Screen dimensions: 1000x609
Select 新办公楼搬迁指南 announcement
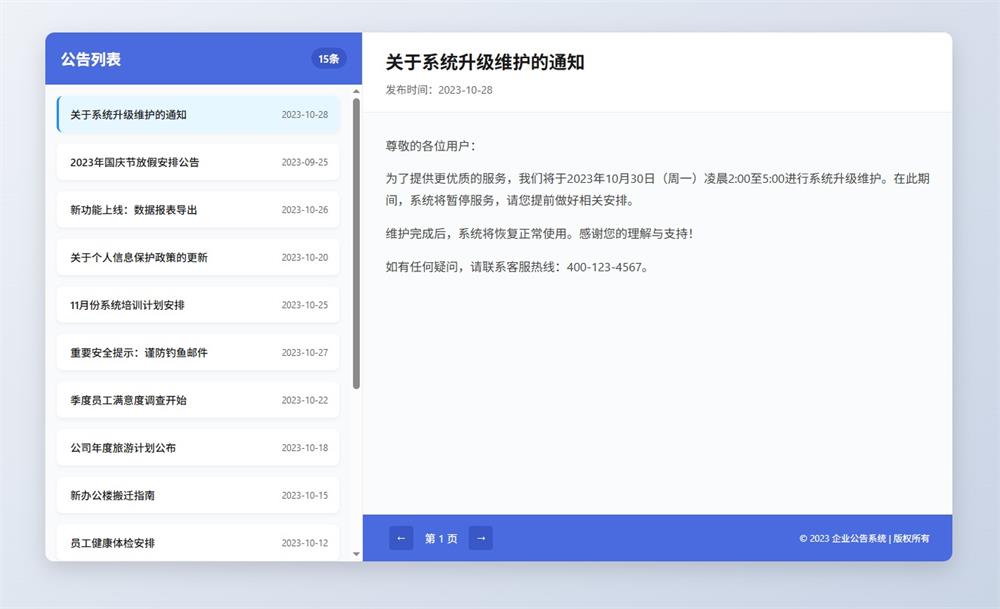[198, 495]
